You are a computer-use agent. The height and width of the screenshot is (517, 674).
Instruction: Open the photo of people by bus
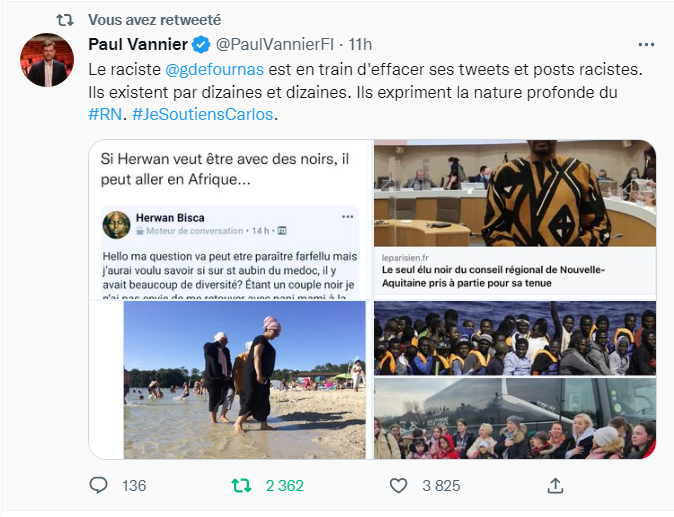(515, 418)
